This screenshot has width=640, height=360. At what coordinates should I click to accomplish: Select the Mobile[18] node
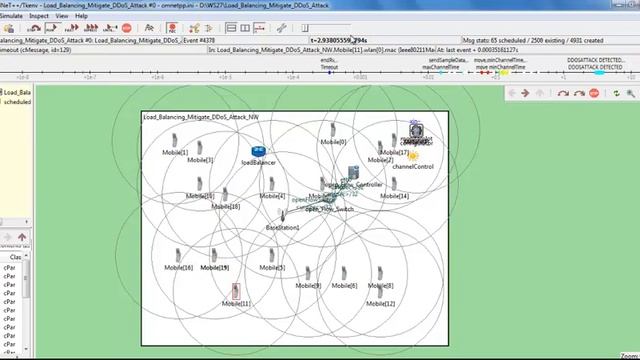[x=225, y=195]
